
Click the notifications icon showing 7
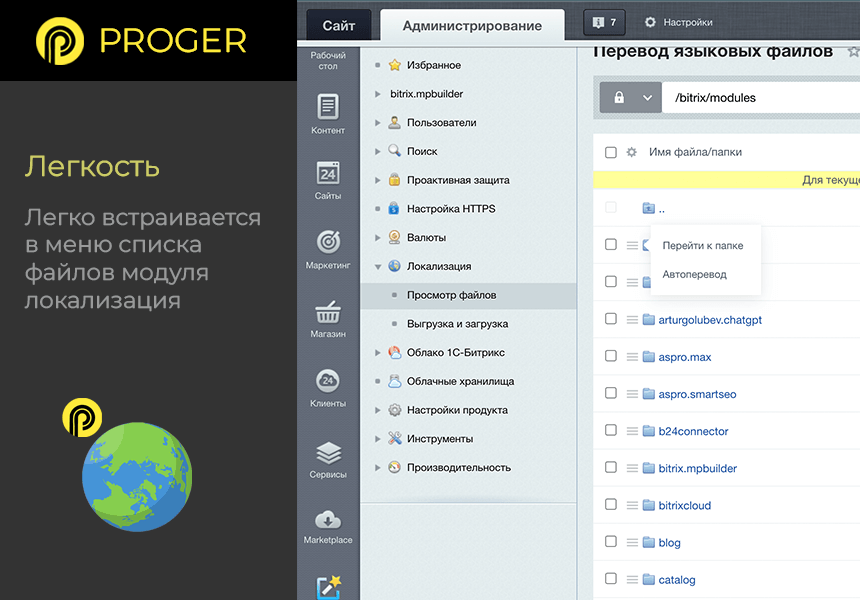(x=603, y=22)
